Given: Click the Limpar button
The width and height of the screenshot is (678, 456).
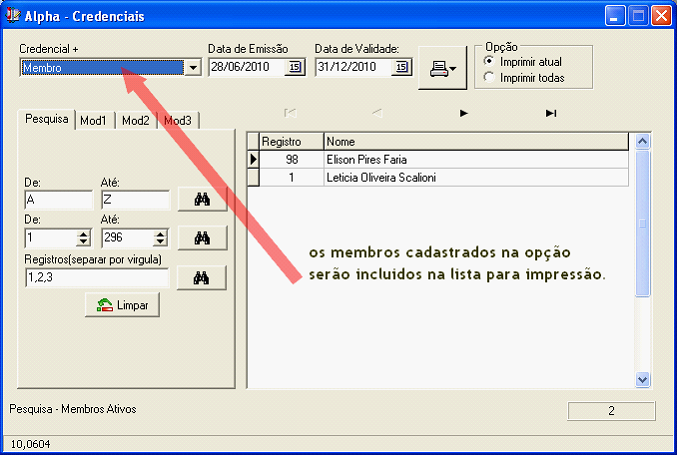Looking at the screenshot, I should [x=122, y=305].
